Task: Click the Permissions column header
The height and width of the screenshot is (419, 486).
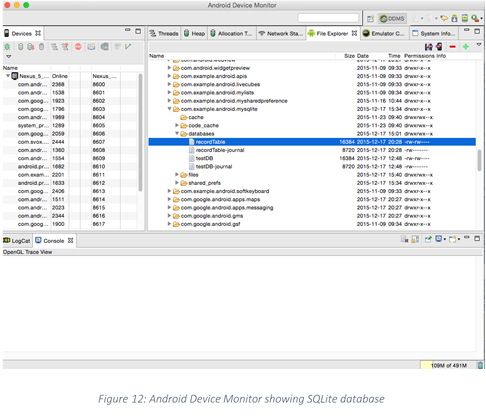Action: tap(419, 56)
